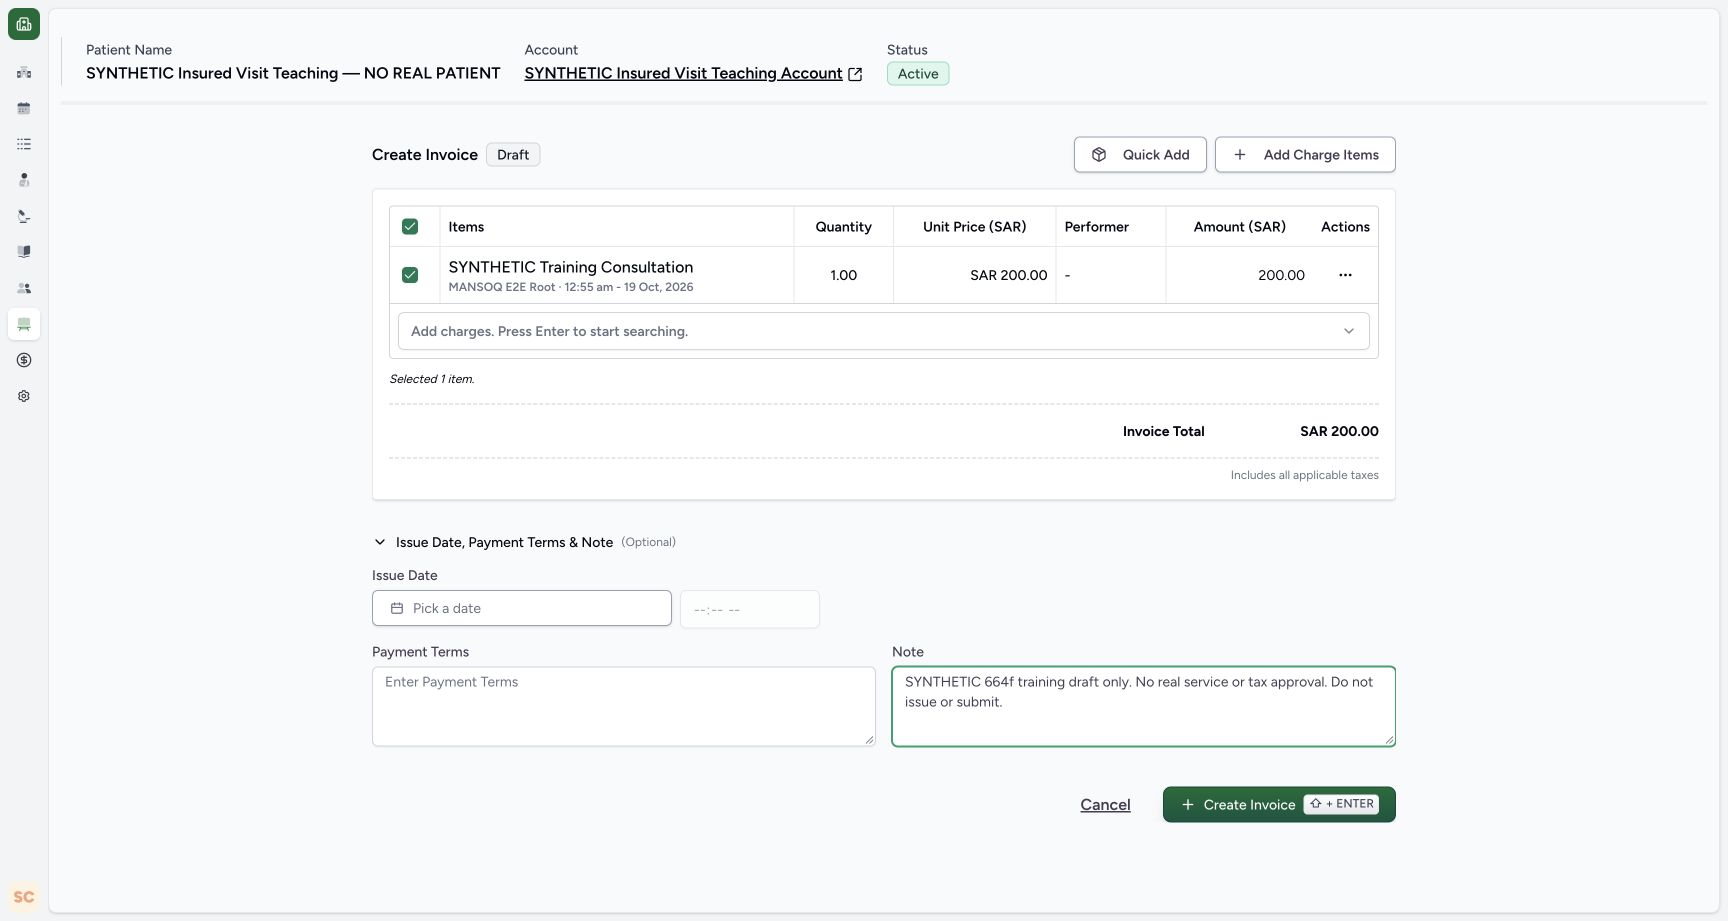Screen dimensions: 1728x921
Task: Click the Draft badge next to Create Invoice
Action: pos(513,155)
